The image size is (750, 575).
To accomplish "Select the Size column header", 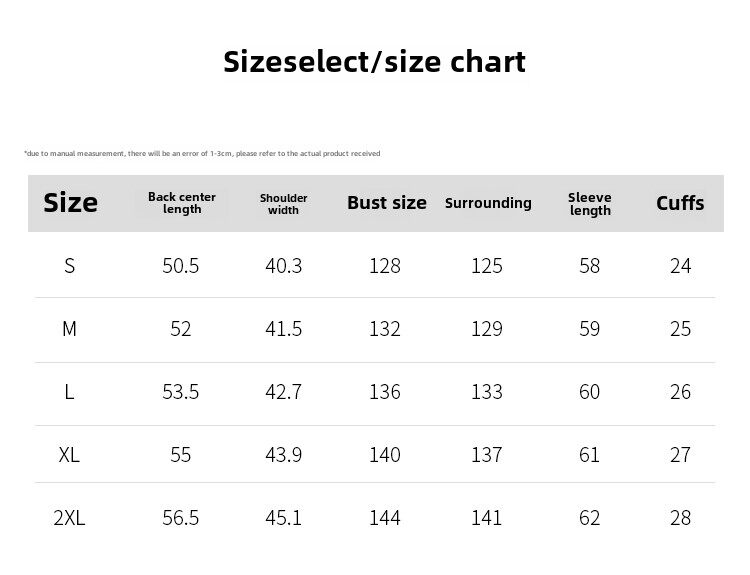I will tap(70, 203).
